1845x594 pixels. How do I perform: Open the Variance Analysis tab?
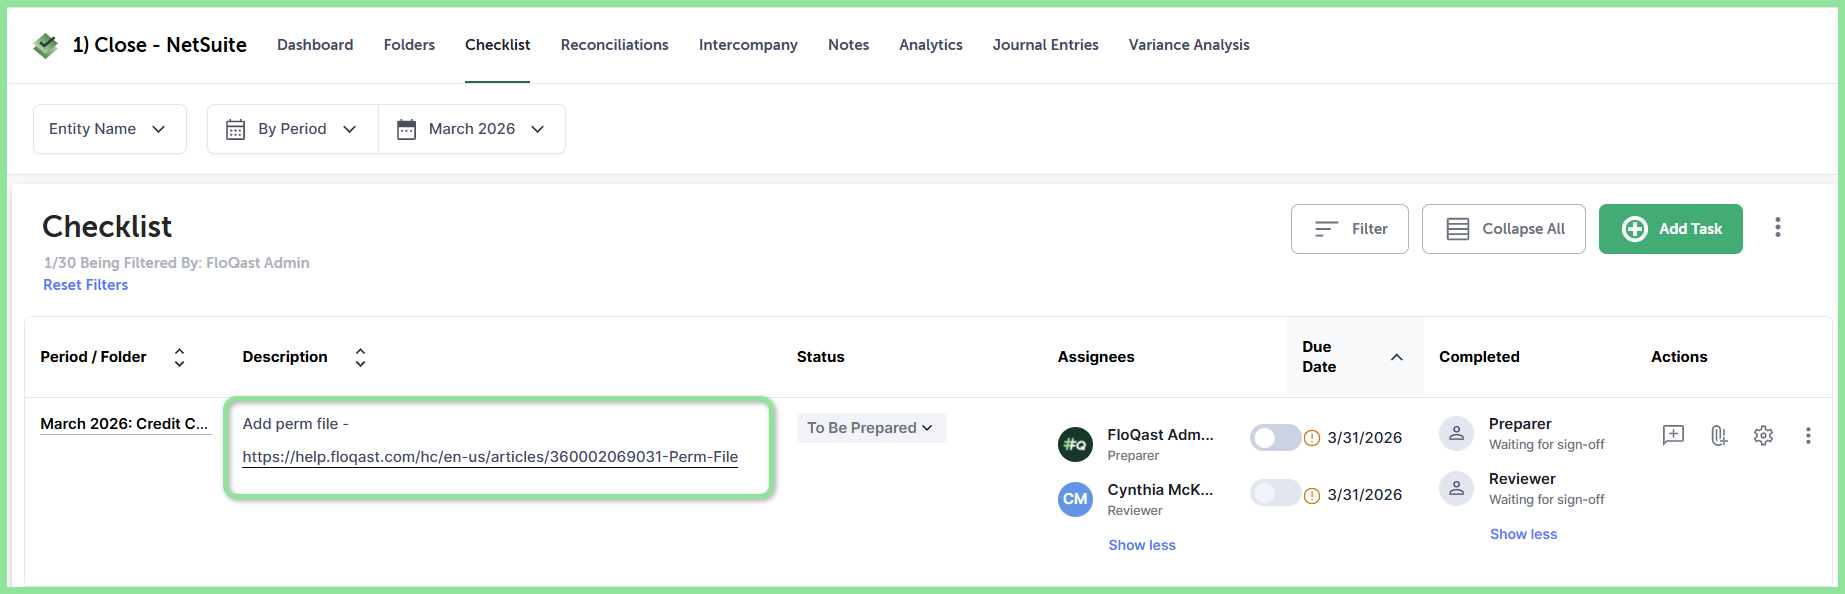[x=1189, y=45]
